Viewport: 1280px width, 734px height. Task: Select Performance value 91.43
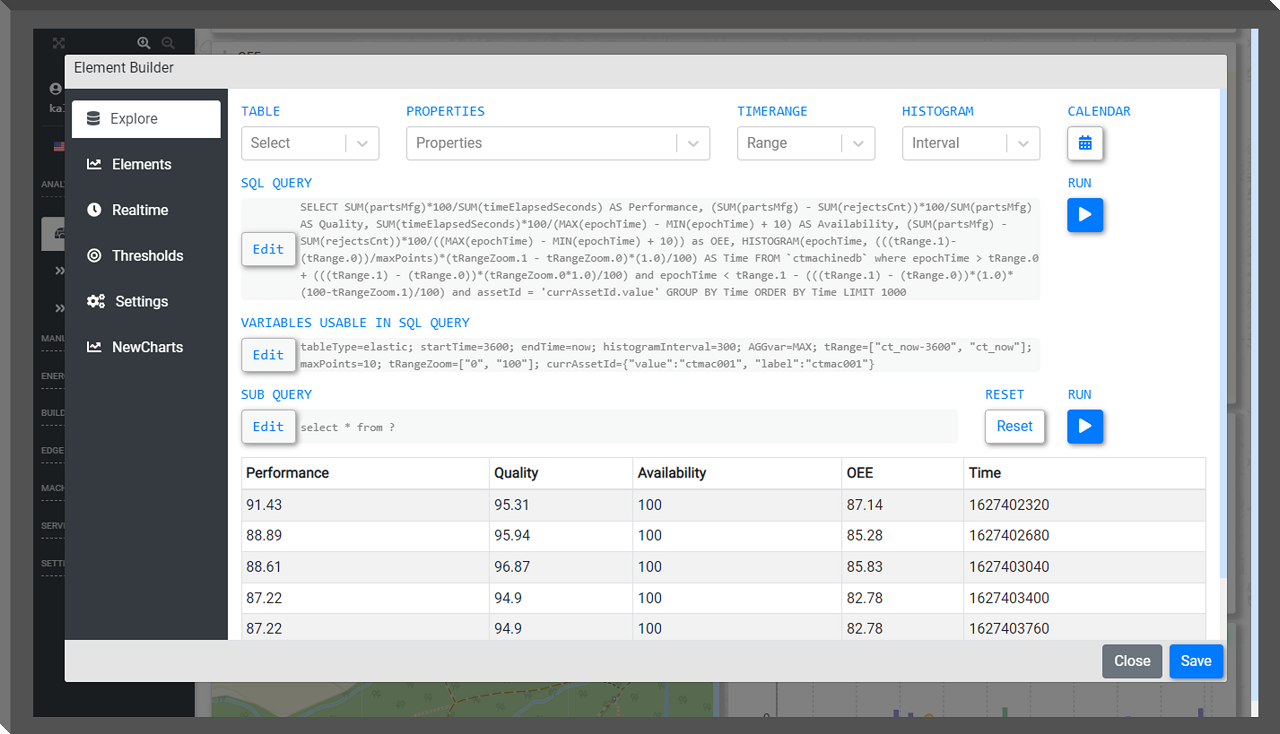tap(264, 505)
